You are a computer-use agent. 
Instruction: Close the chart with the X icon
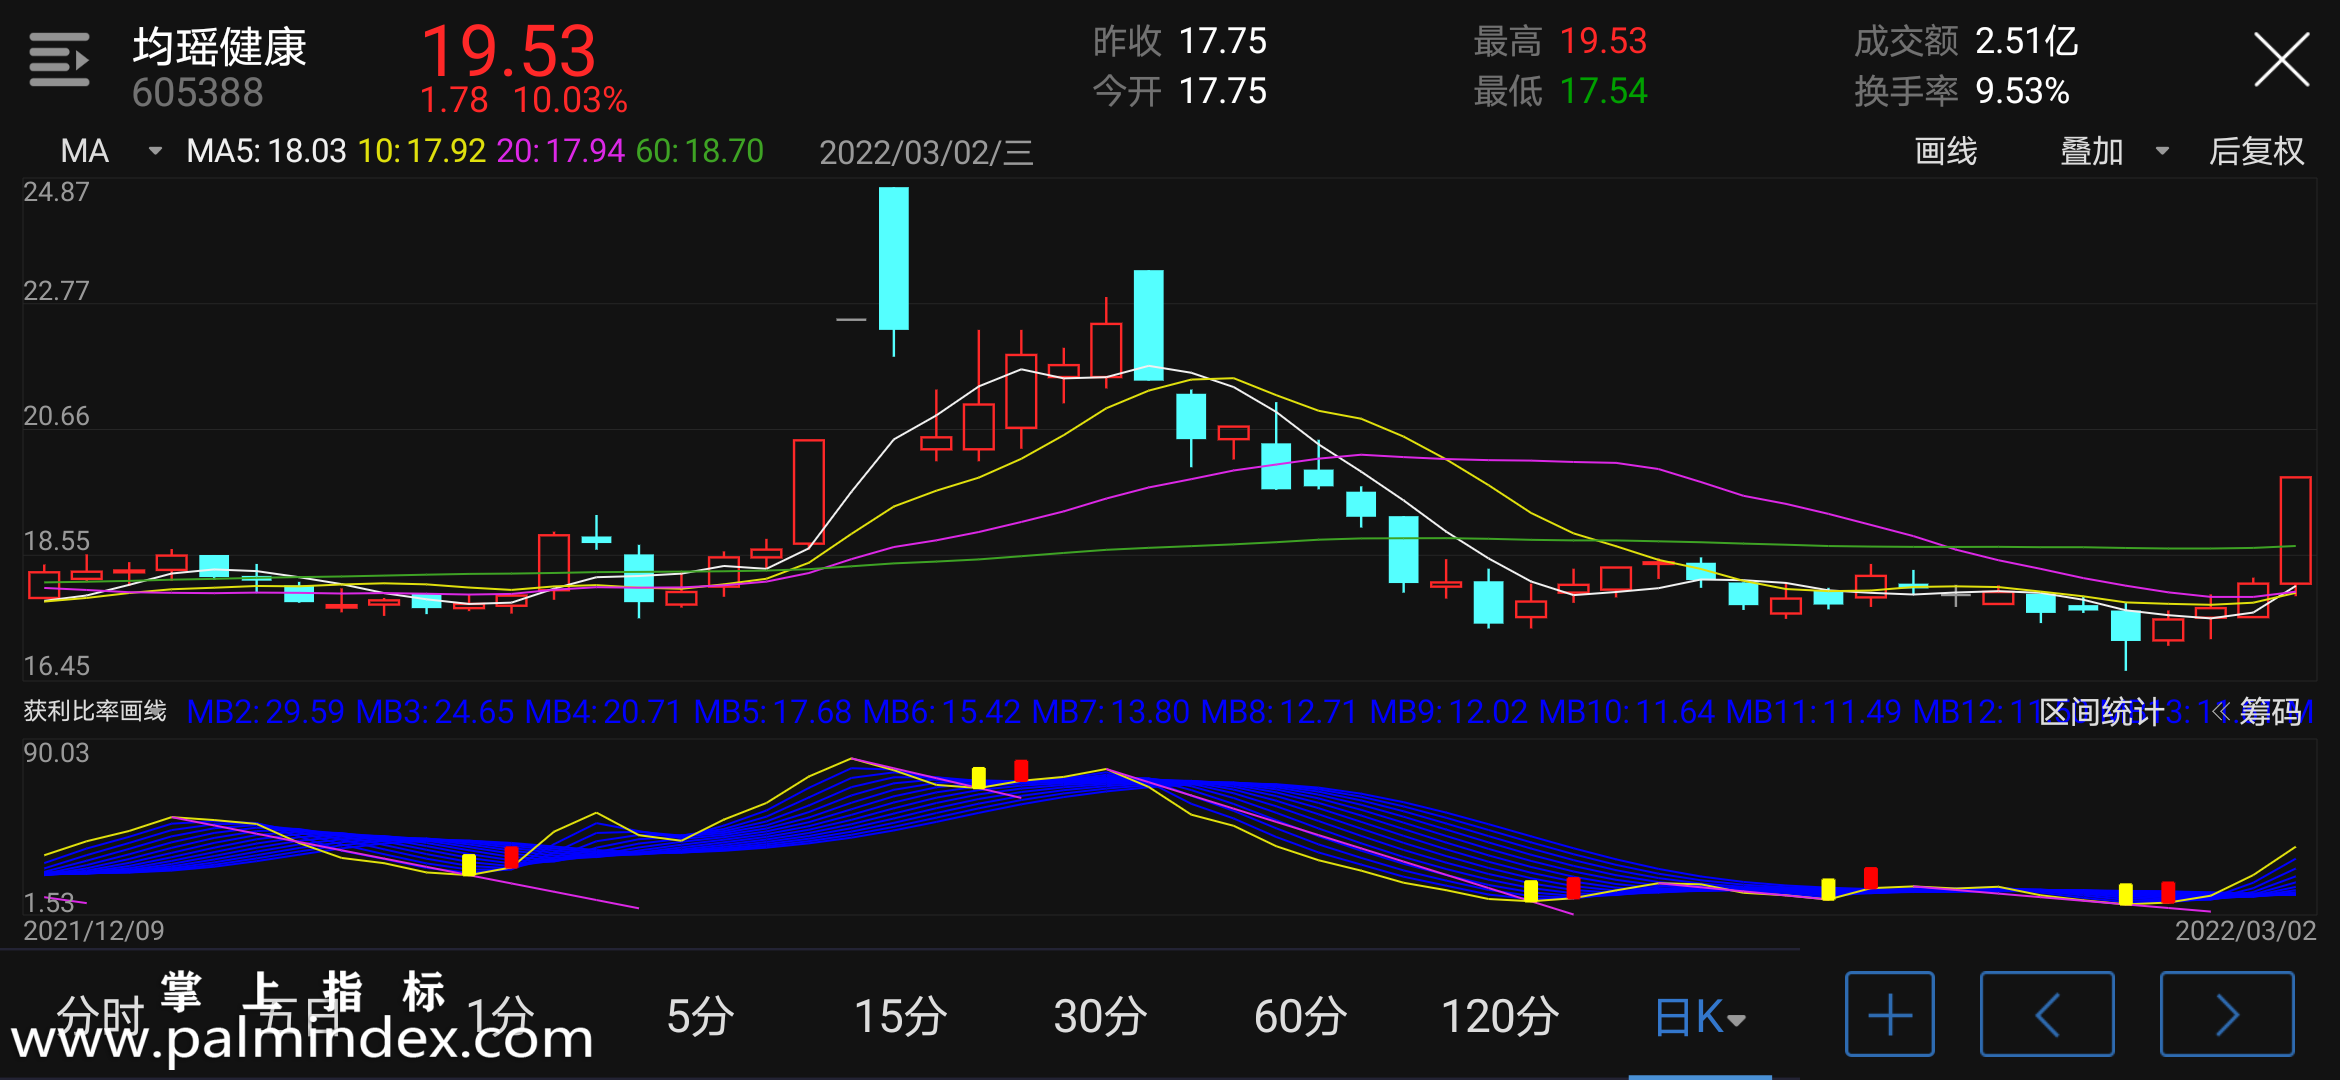(x=2281, y=60)
